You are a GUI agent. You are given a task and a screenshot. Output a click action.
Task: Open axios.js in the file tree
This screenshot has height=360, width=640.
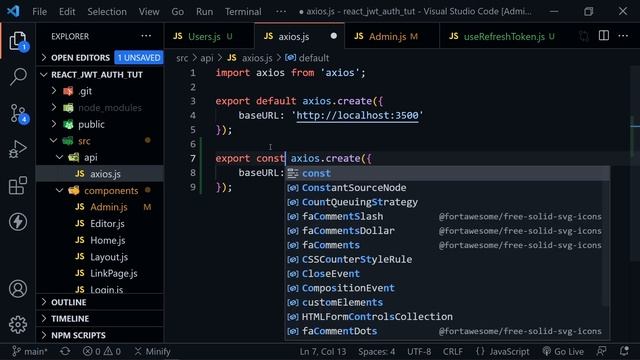click(x=100, y=174)
